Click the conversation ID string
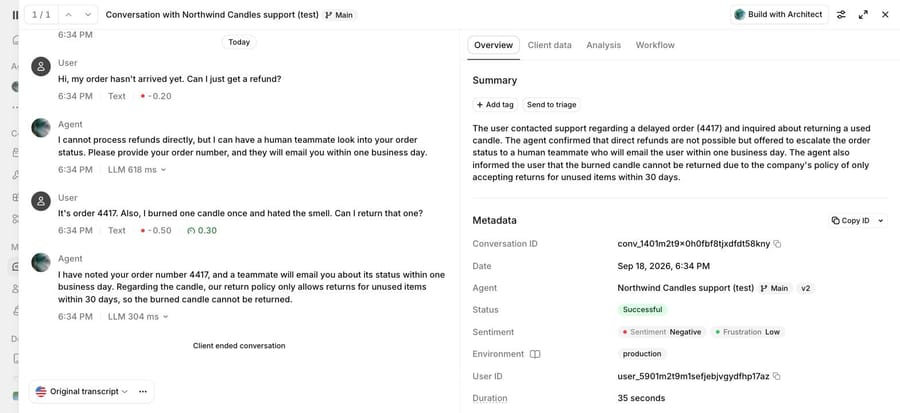900x413 pixels. click(693, 244)
